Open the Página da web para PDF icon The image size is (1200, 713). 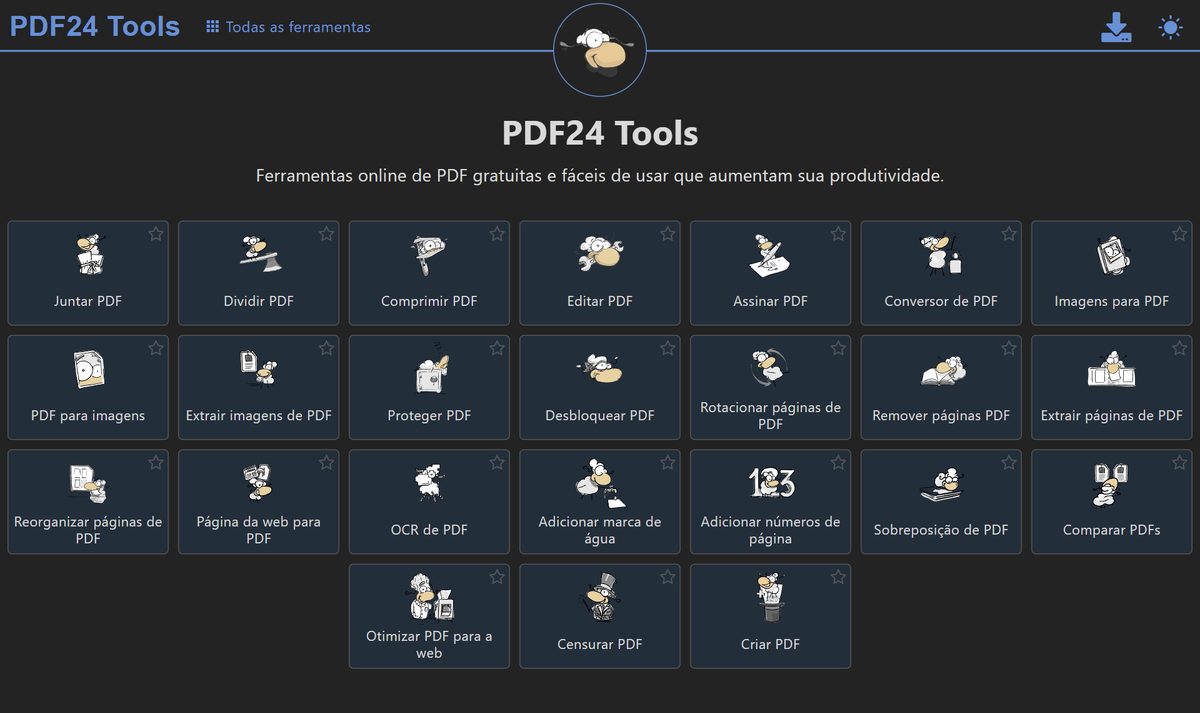pyautogui.click(x=259, y=483)
